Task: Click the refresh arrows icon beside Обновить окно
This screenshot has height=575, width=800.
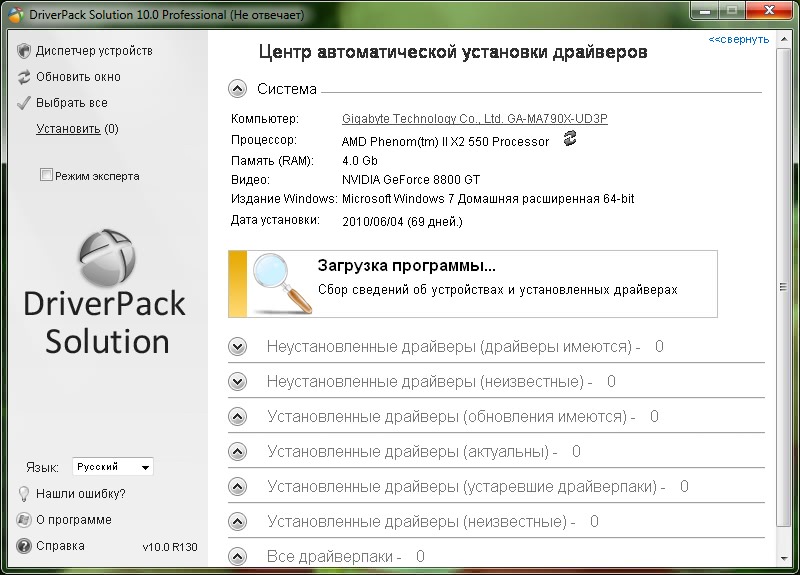Action: 23,77
